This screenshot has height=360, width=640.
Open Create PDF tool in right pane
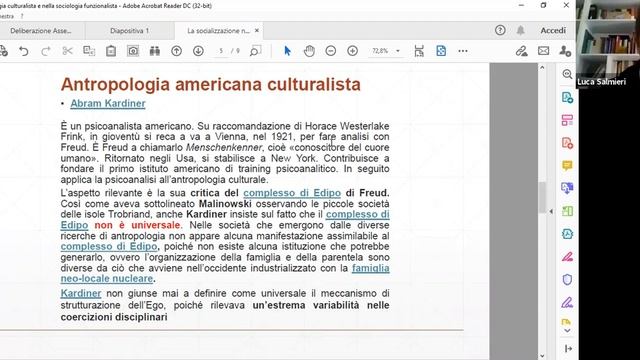click(x=567, y=143)
